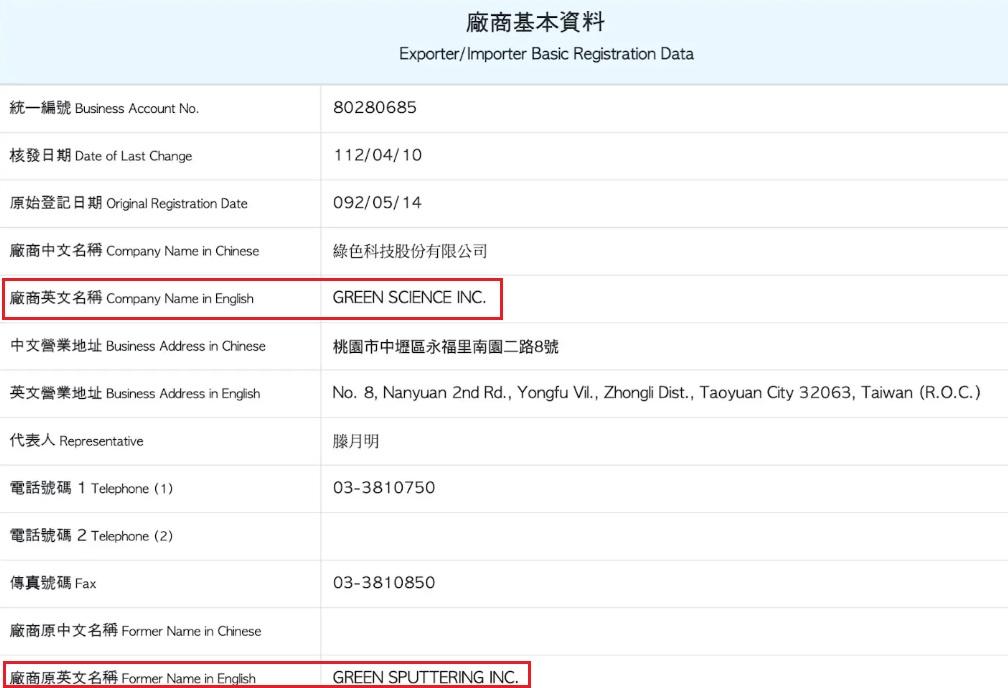The width and height of the screenshot is (1008, 688).
Task: Click the value 'GREEN SPUTTERING INC.'
Action: [x=426, y=677]
